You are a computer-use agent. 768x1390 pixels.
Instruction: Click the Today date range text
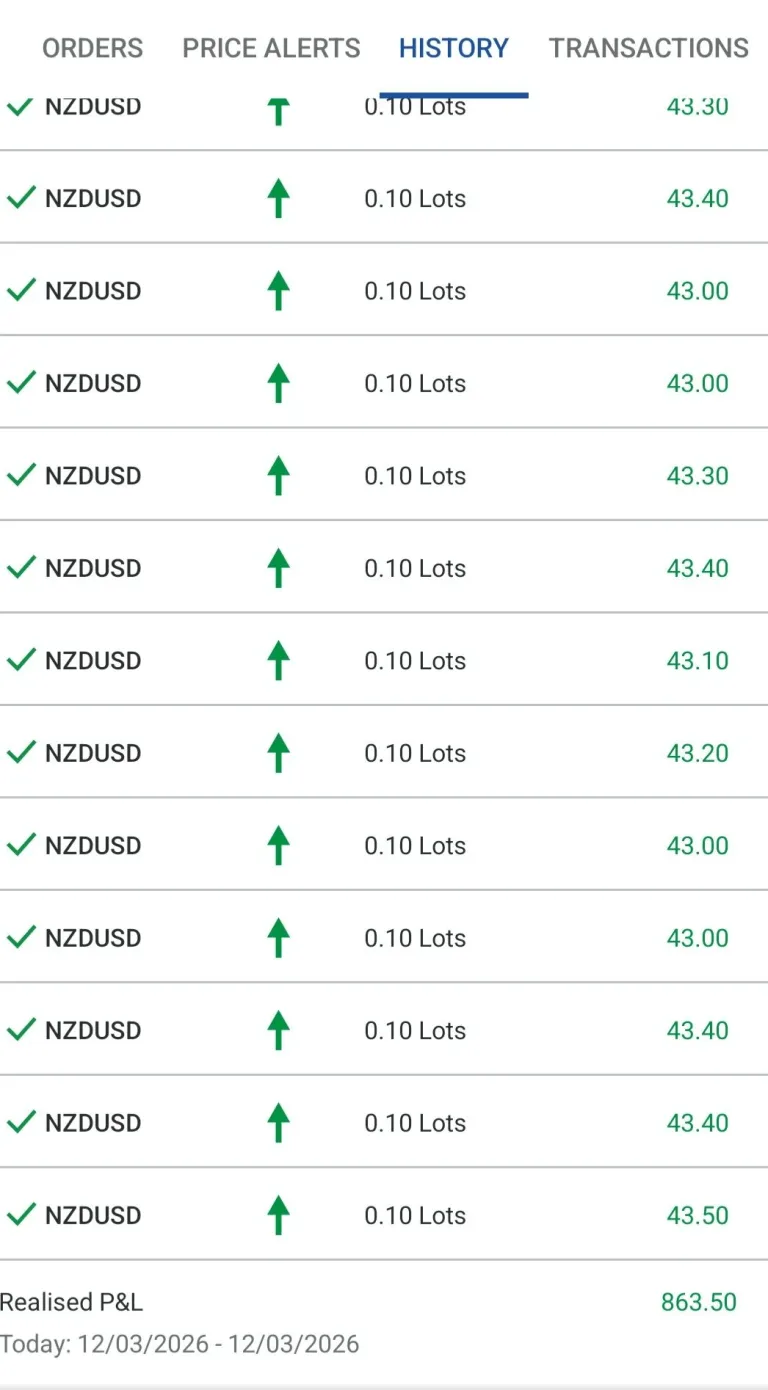pos(180,1343)
